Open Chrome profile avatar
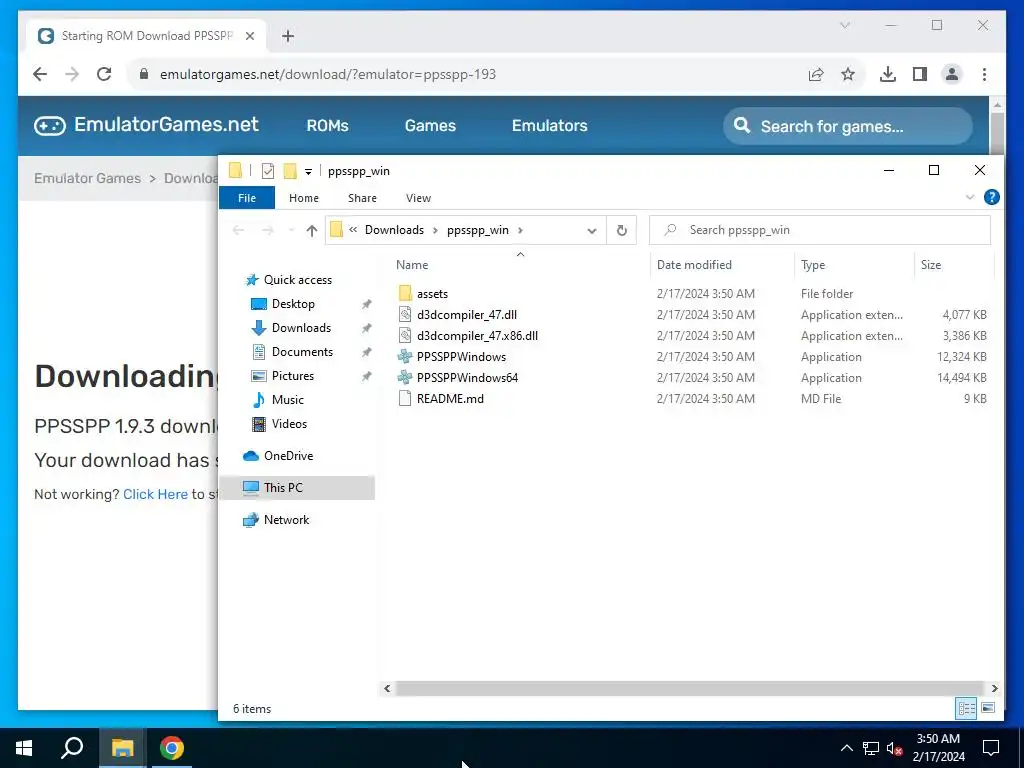The width and height of the screenshot is (1024, 768). point(952,74)
